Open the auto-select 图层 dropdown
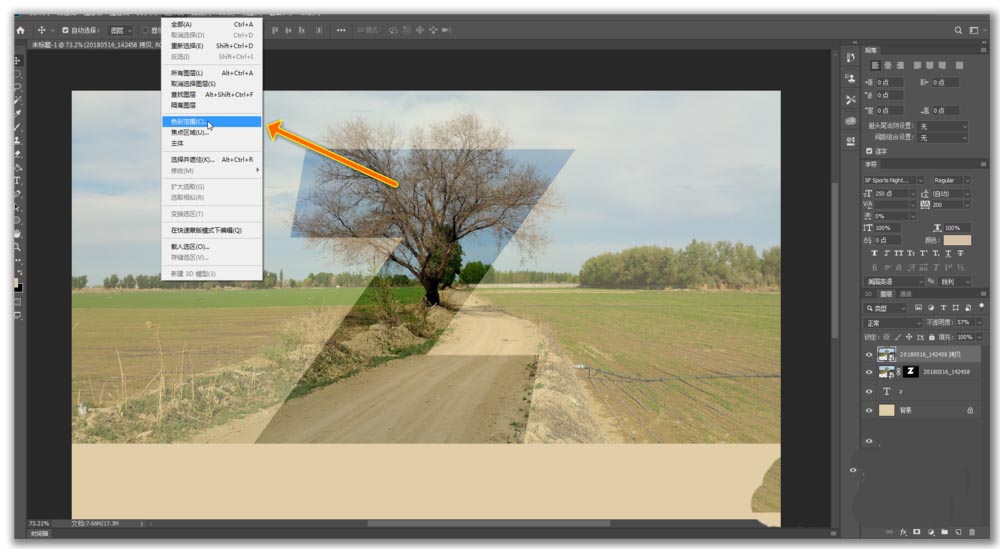The width and height of the screenshot is (1000, 549). point(121,30)
